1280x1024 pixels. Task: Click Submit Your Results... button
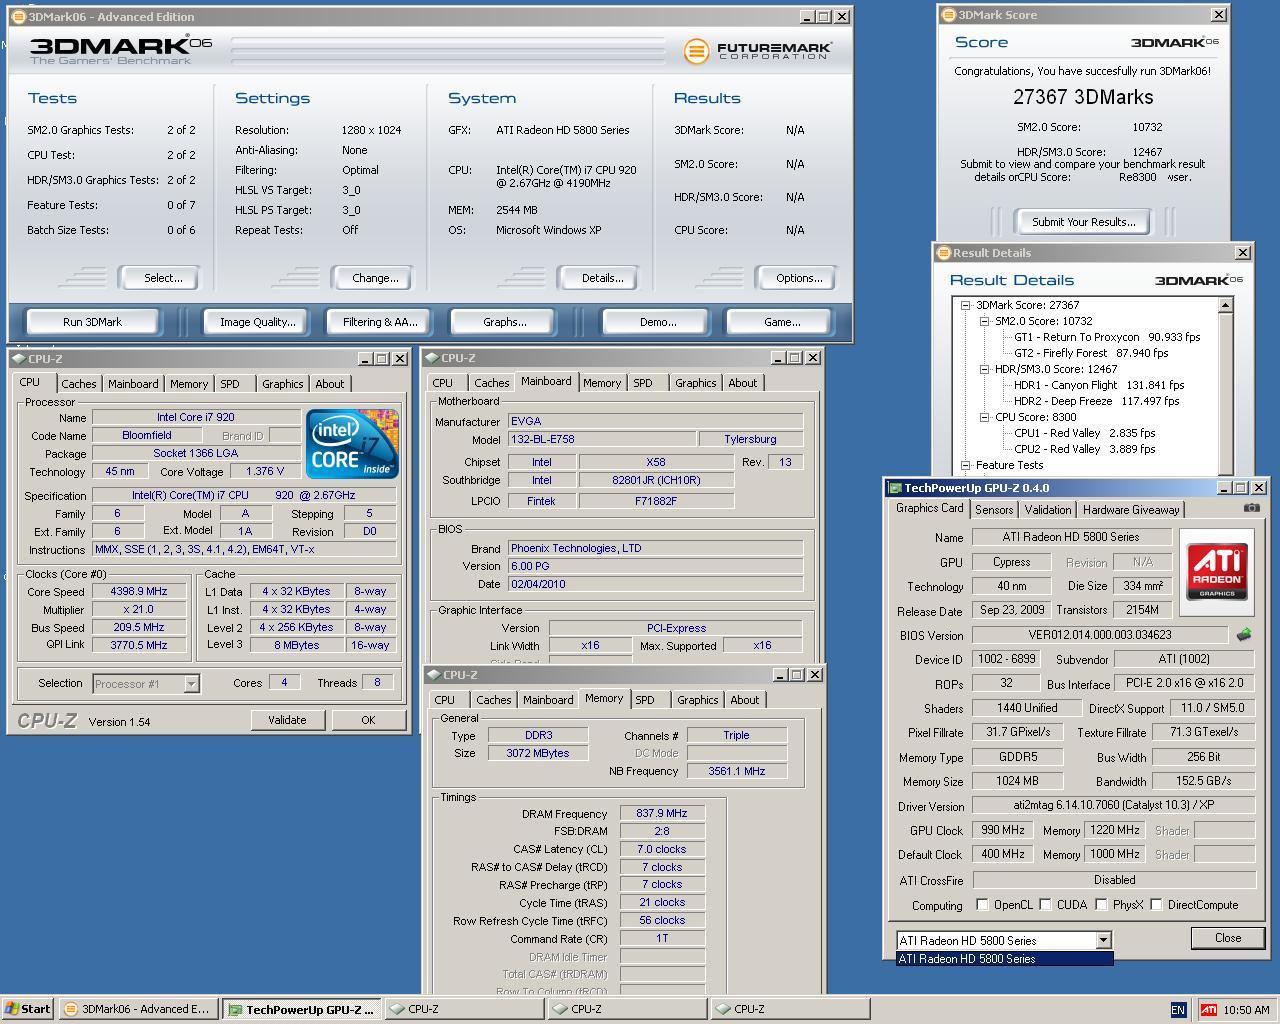tap(1083, 222)
